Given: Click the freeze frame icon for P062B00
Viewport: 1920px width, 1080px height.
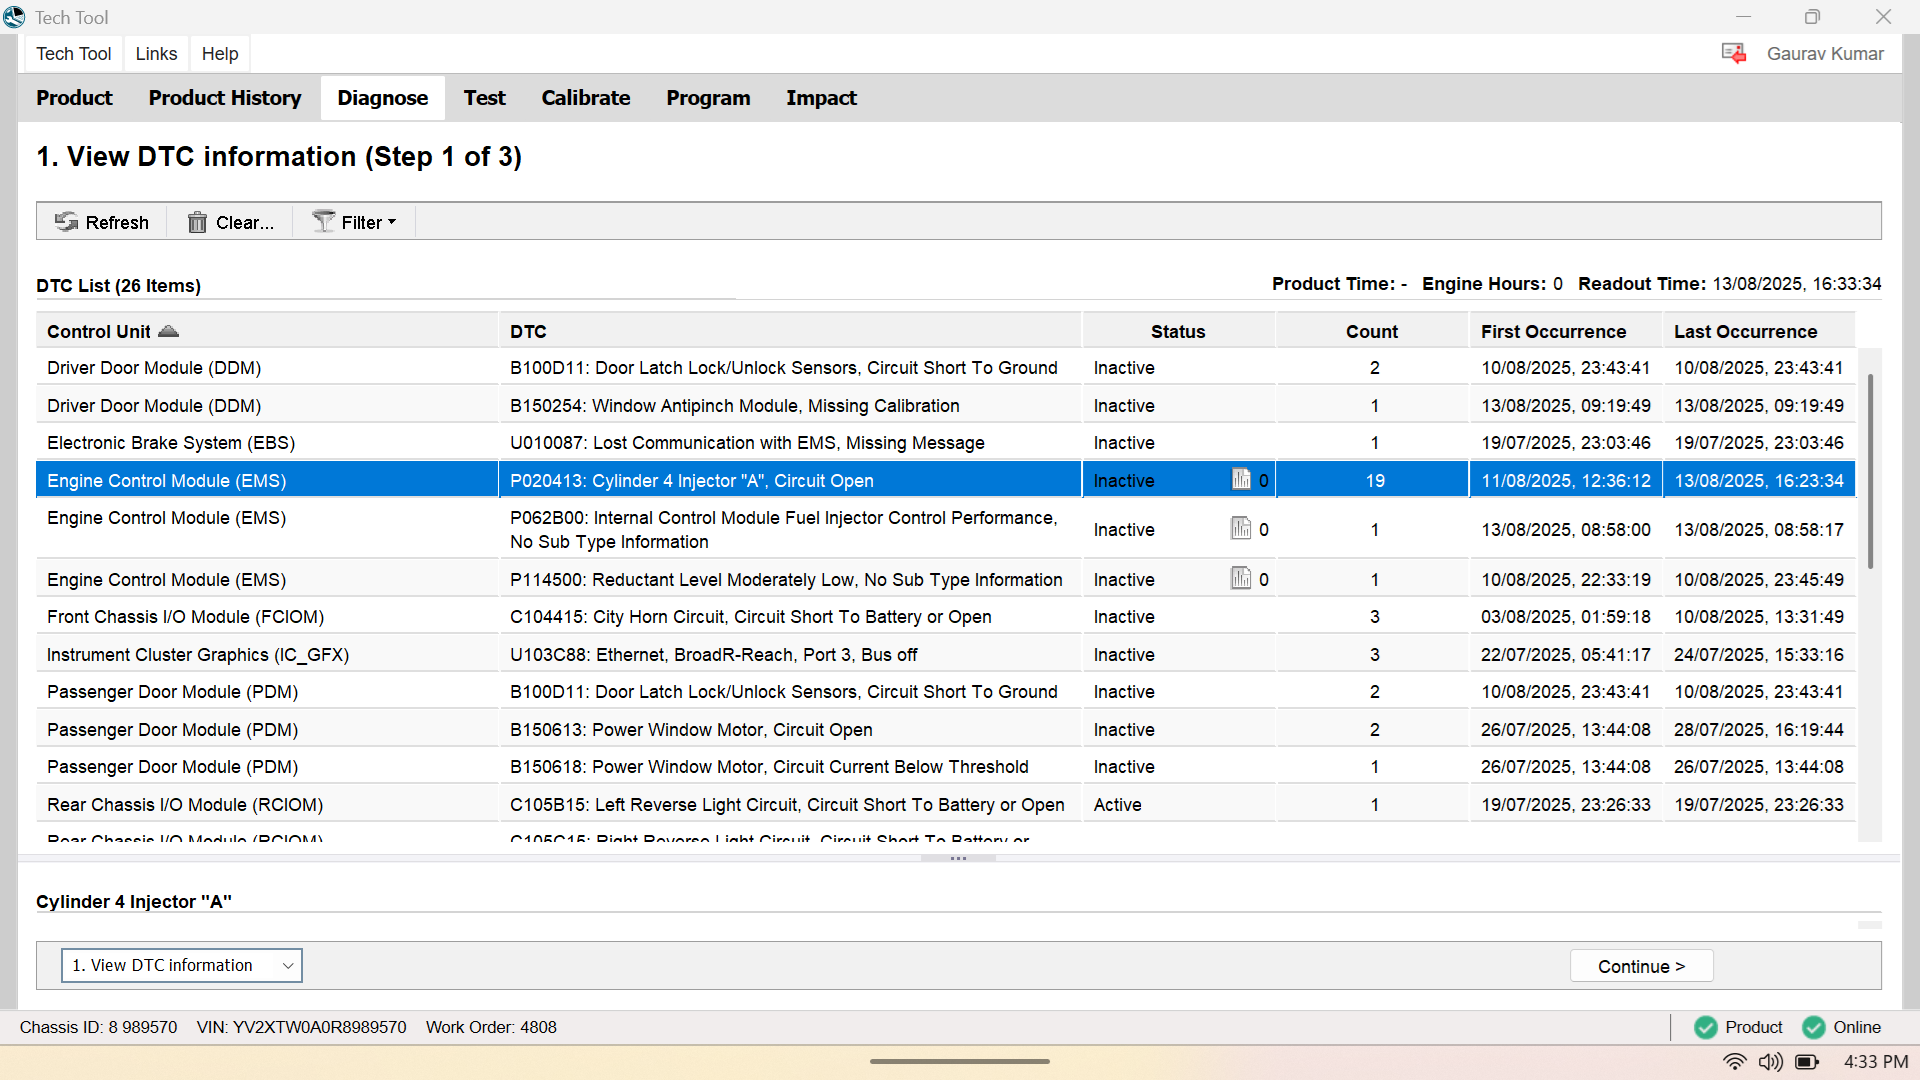Looking at the screenshot, I should pos(1241,529).
